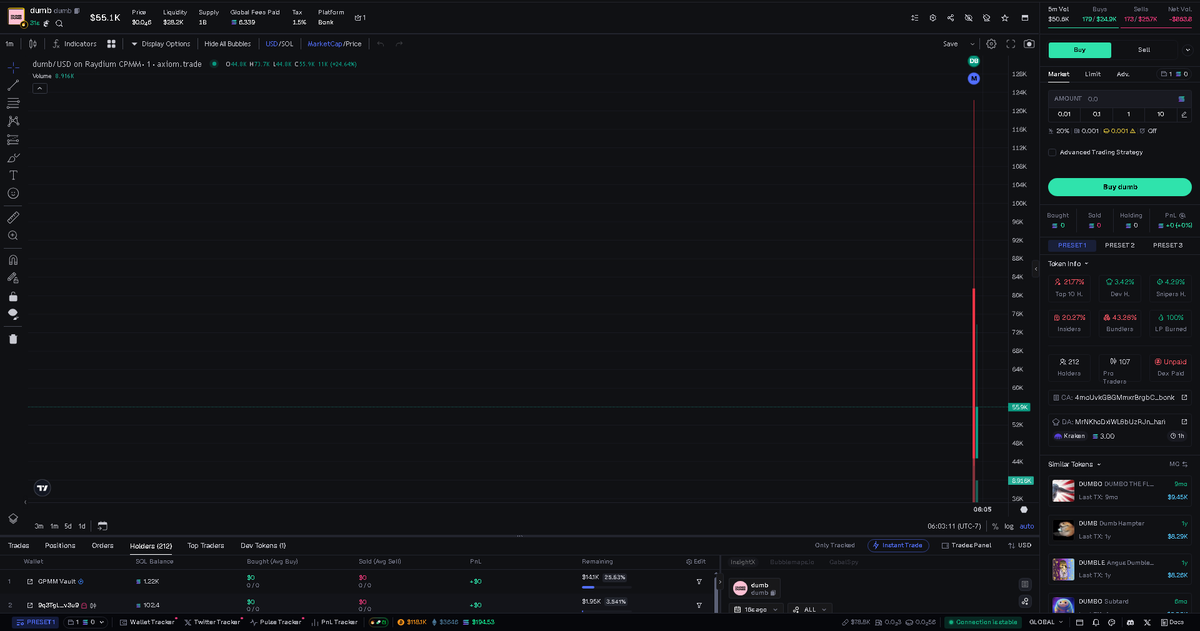Take a chart snapshot with camera icon
Viewport: 1200px width, 631px height.
pos(1029,44)
